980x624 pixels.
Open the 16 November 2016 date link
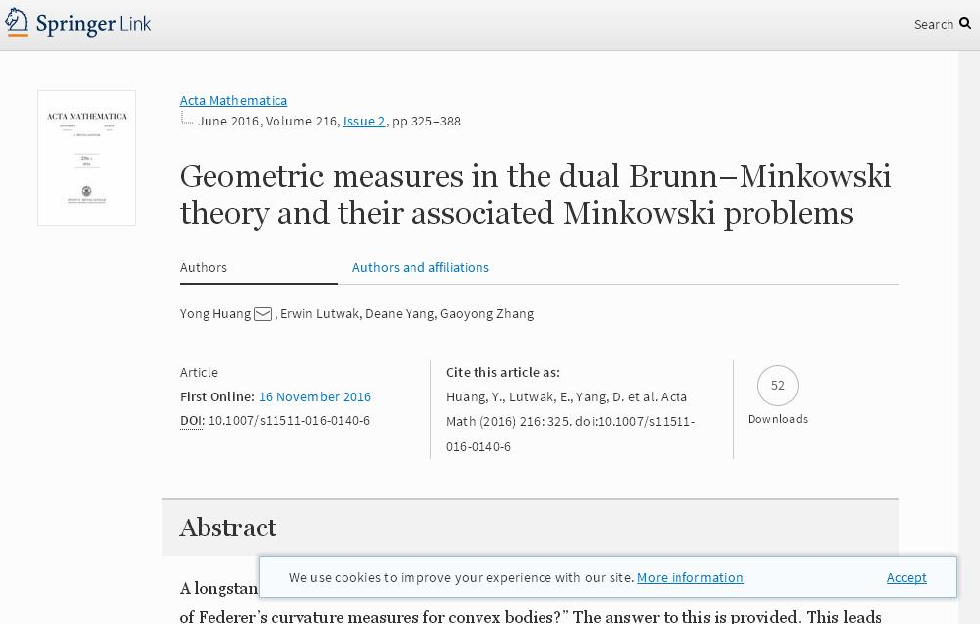point(315,396)
